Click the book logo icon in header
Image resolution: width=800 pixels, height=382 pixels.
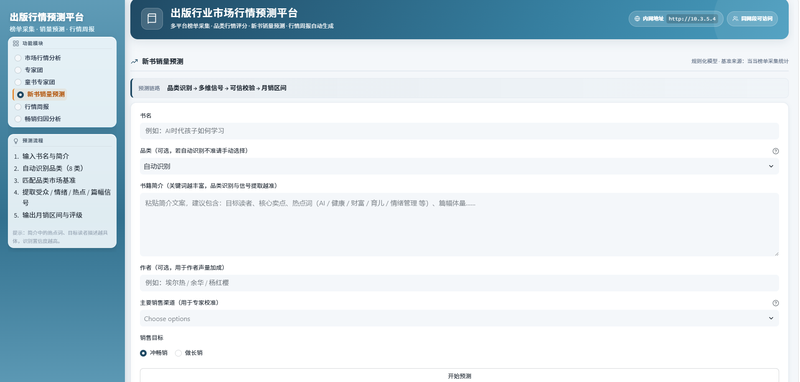152,19
